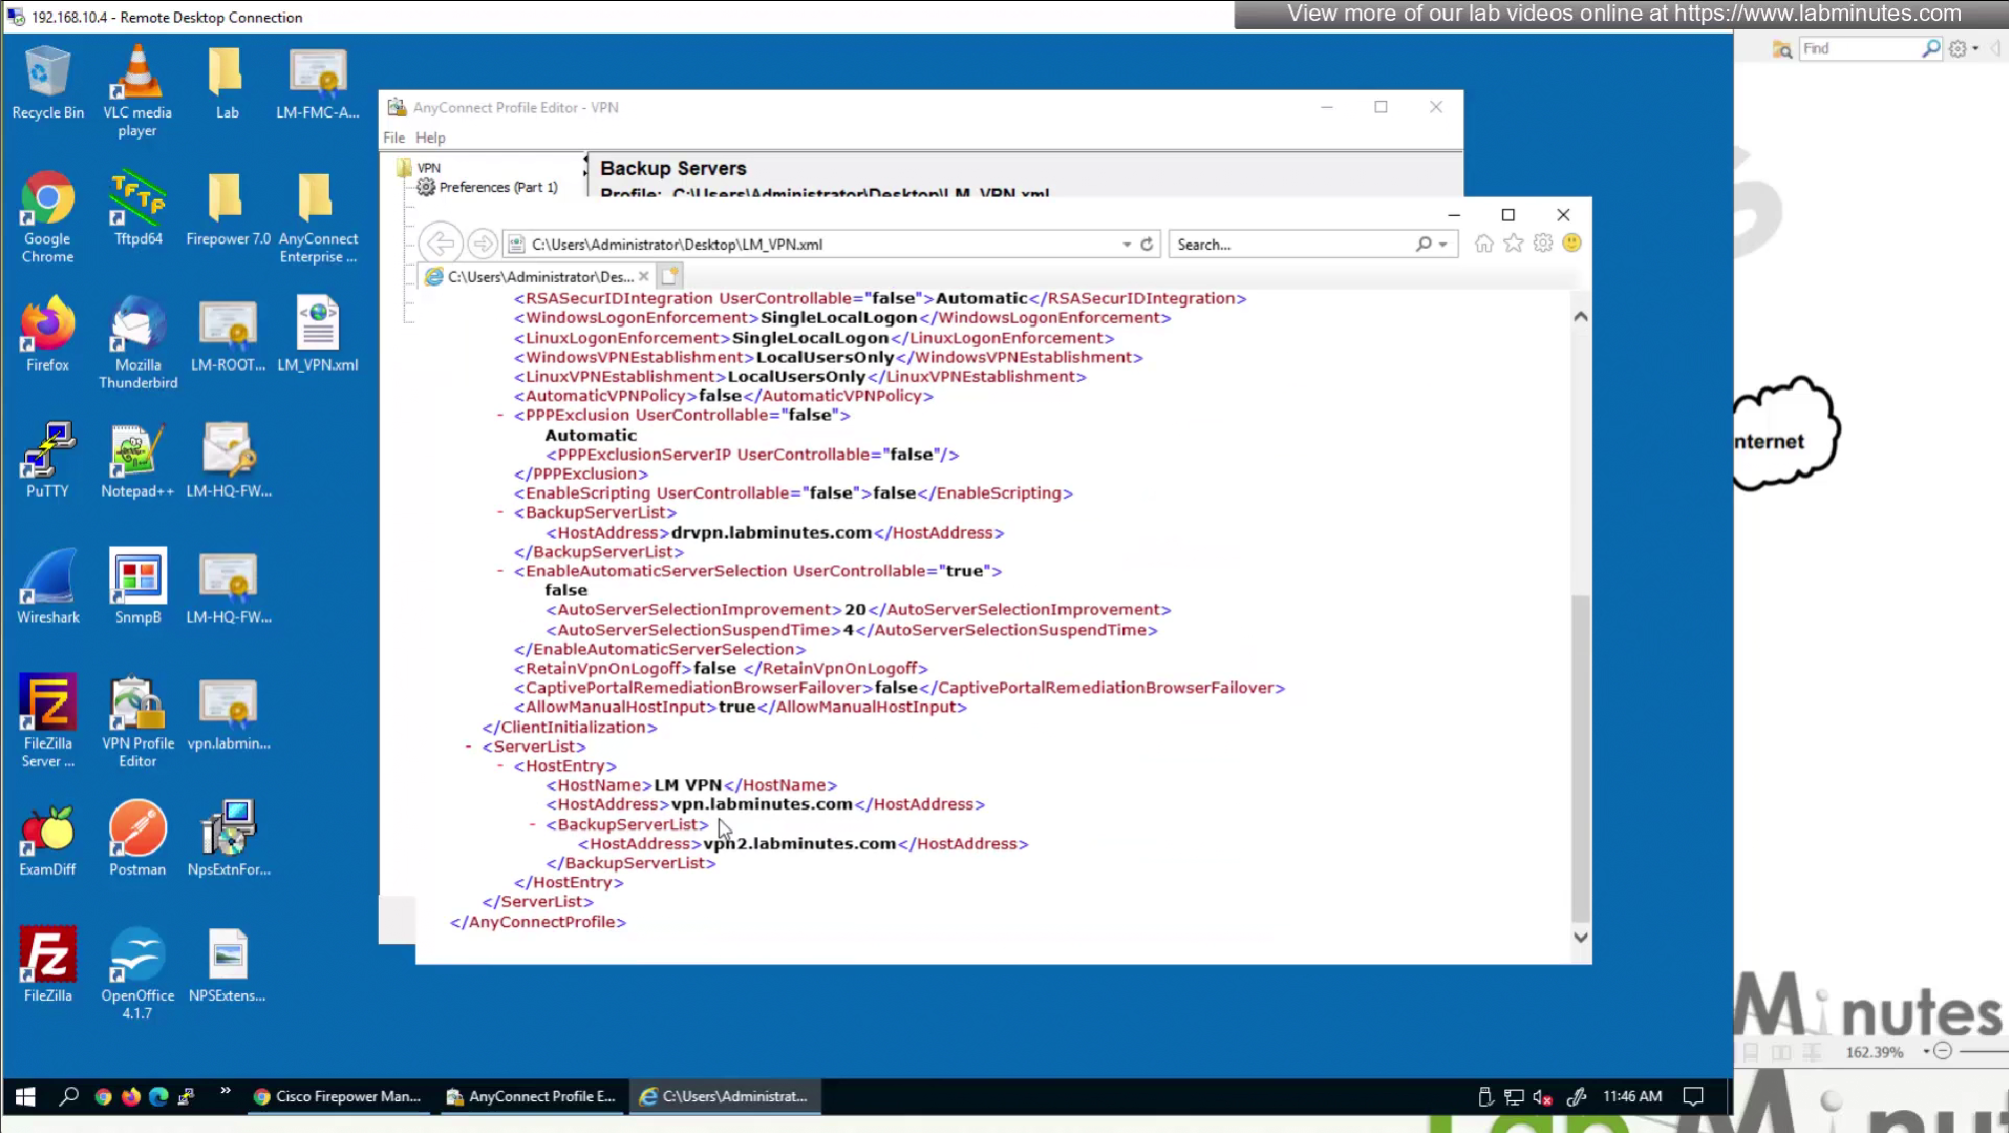Click the IE smiley feedback icon
The height and width of the screenshot is (1133, 2009).
tap(1572, 243)
